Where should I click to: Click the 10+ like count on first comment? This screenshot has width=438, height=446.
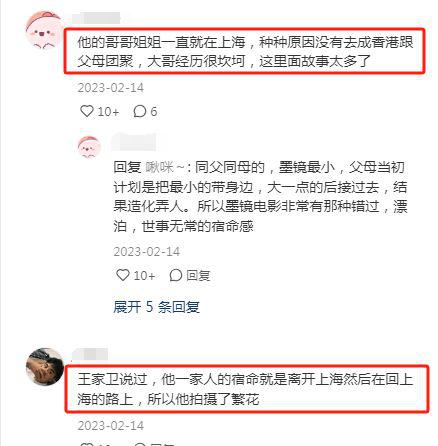pyautogui.click(x=108, y=111)
